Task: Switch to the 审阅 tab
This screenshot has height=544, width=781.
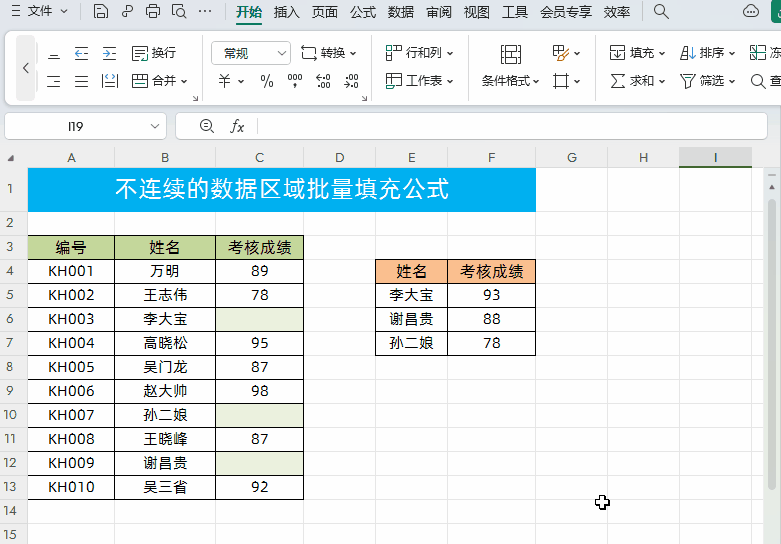Action: (439, 11)
